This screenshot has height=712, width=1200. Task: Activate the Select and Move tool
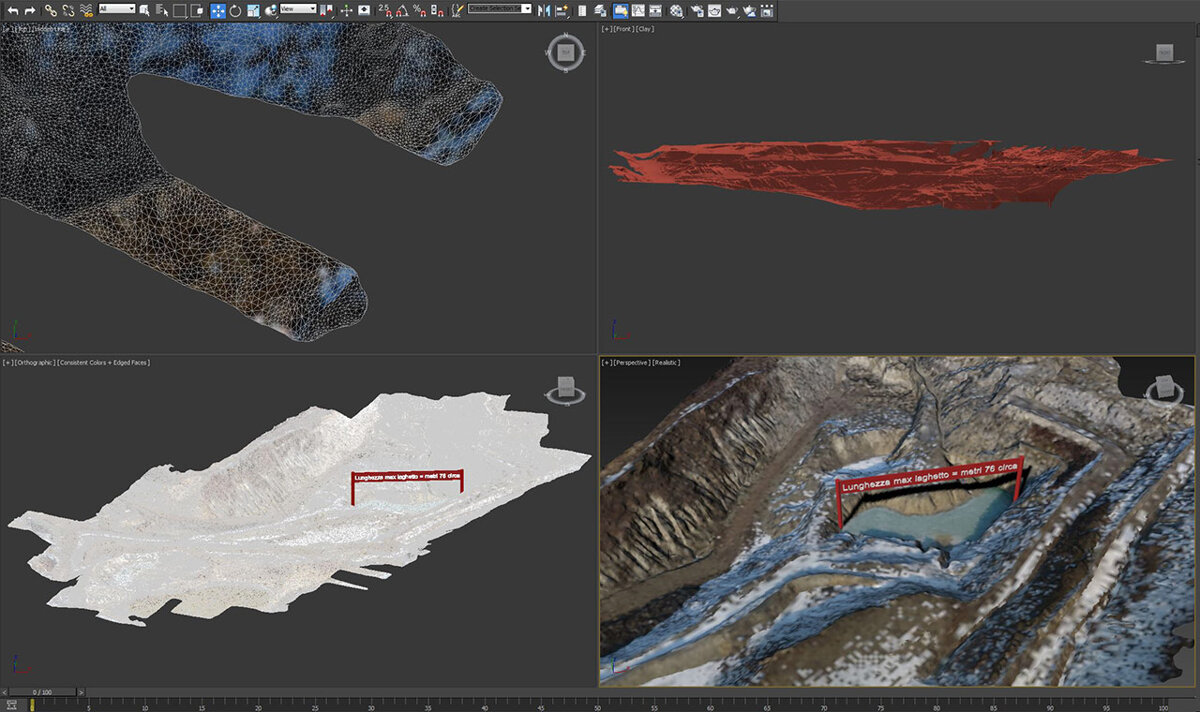218,10
